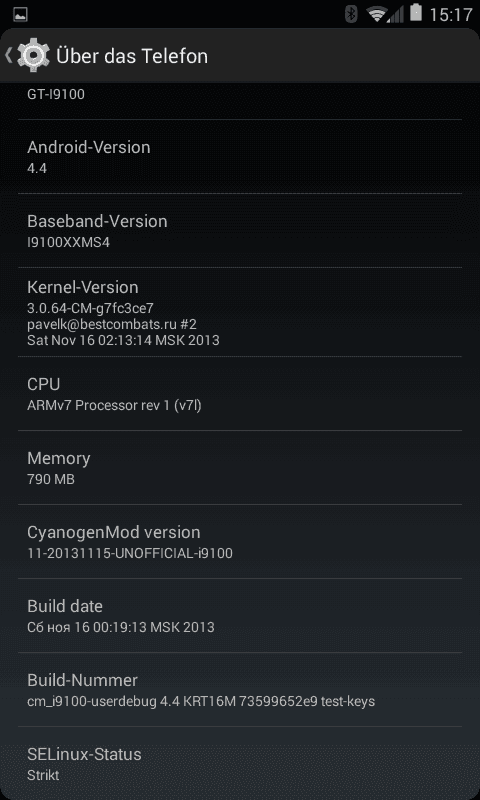Select the SELinux-Status Strikt entry
480x800 pixels.
coord(240,763)
